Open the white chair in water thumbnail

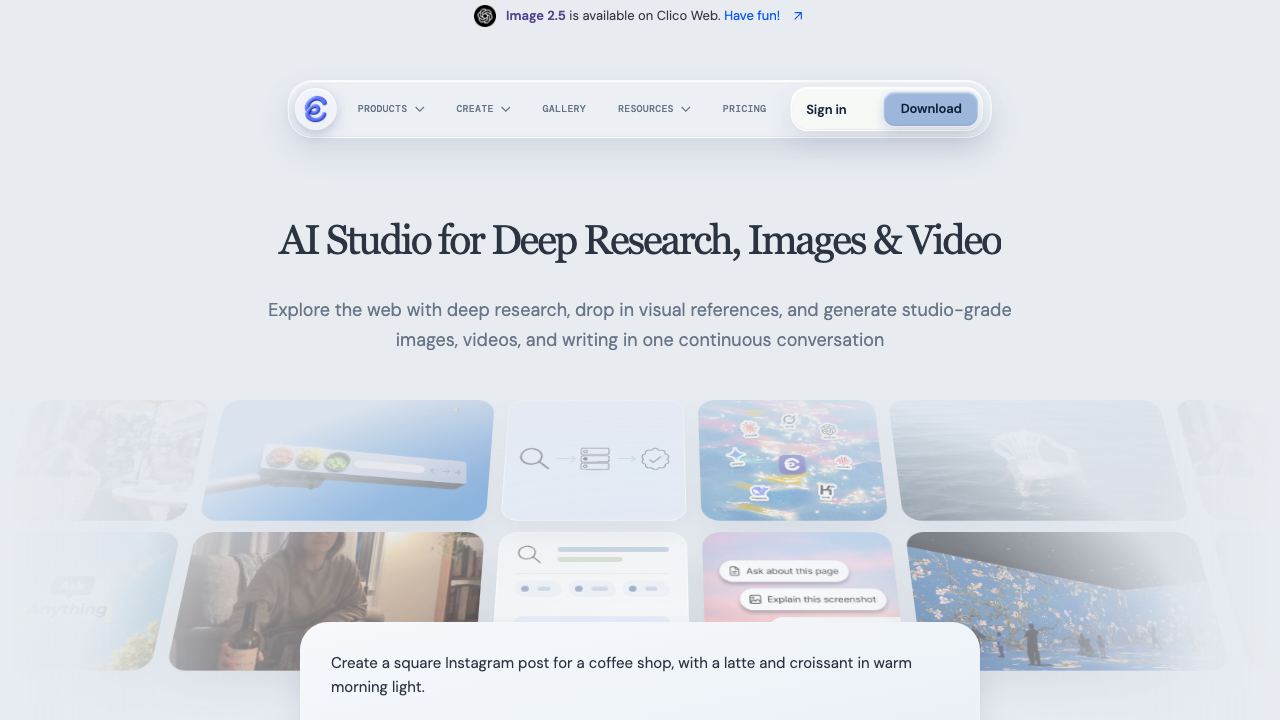[x=1038, y=460]
